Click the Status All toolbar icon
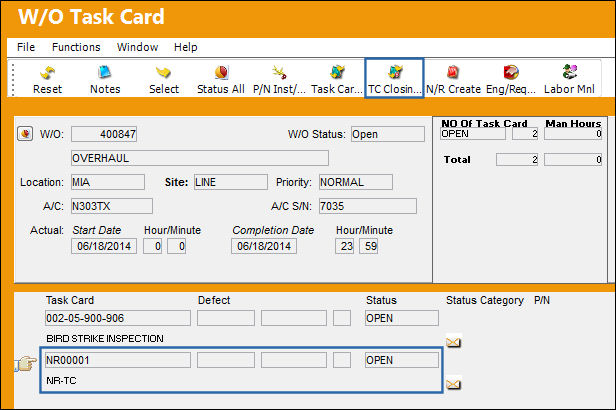 [x=221, y=80]
